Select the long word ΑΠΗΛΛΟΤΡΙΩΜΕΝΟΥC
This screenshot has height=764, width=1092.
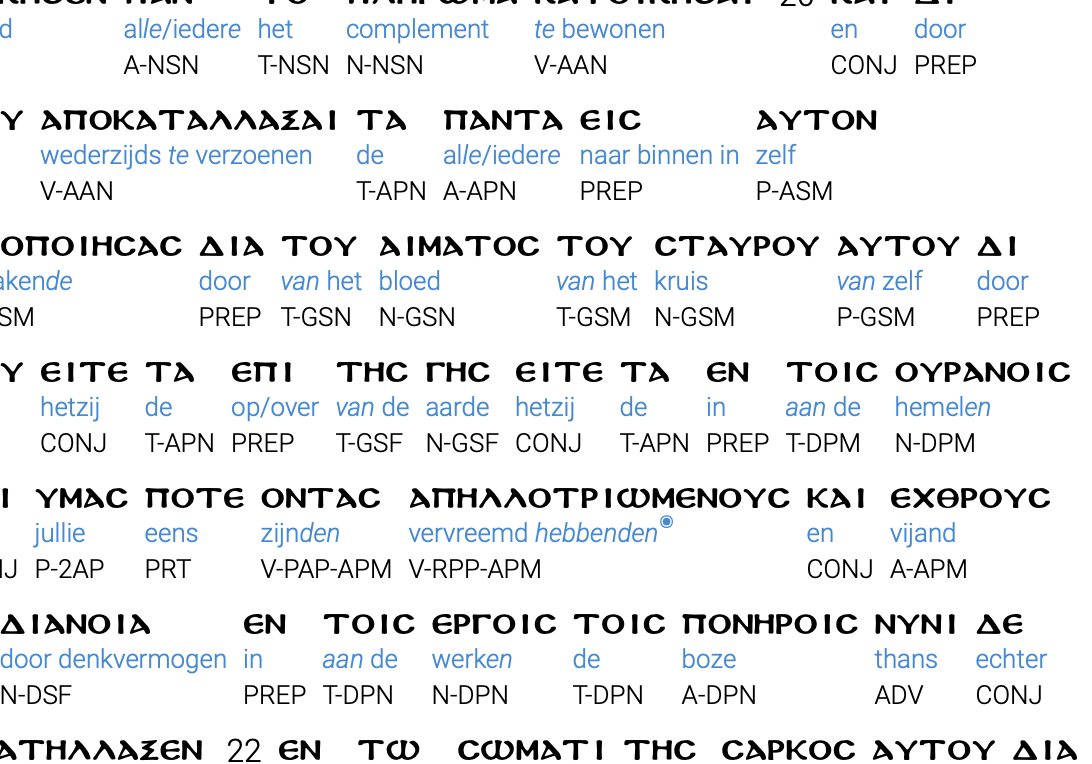click(600, 499)
